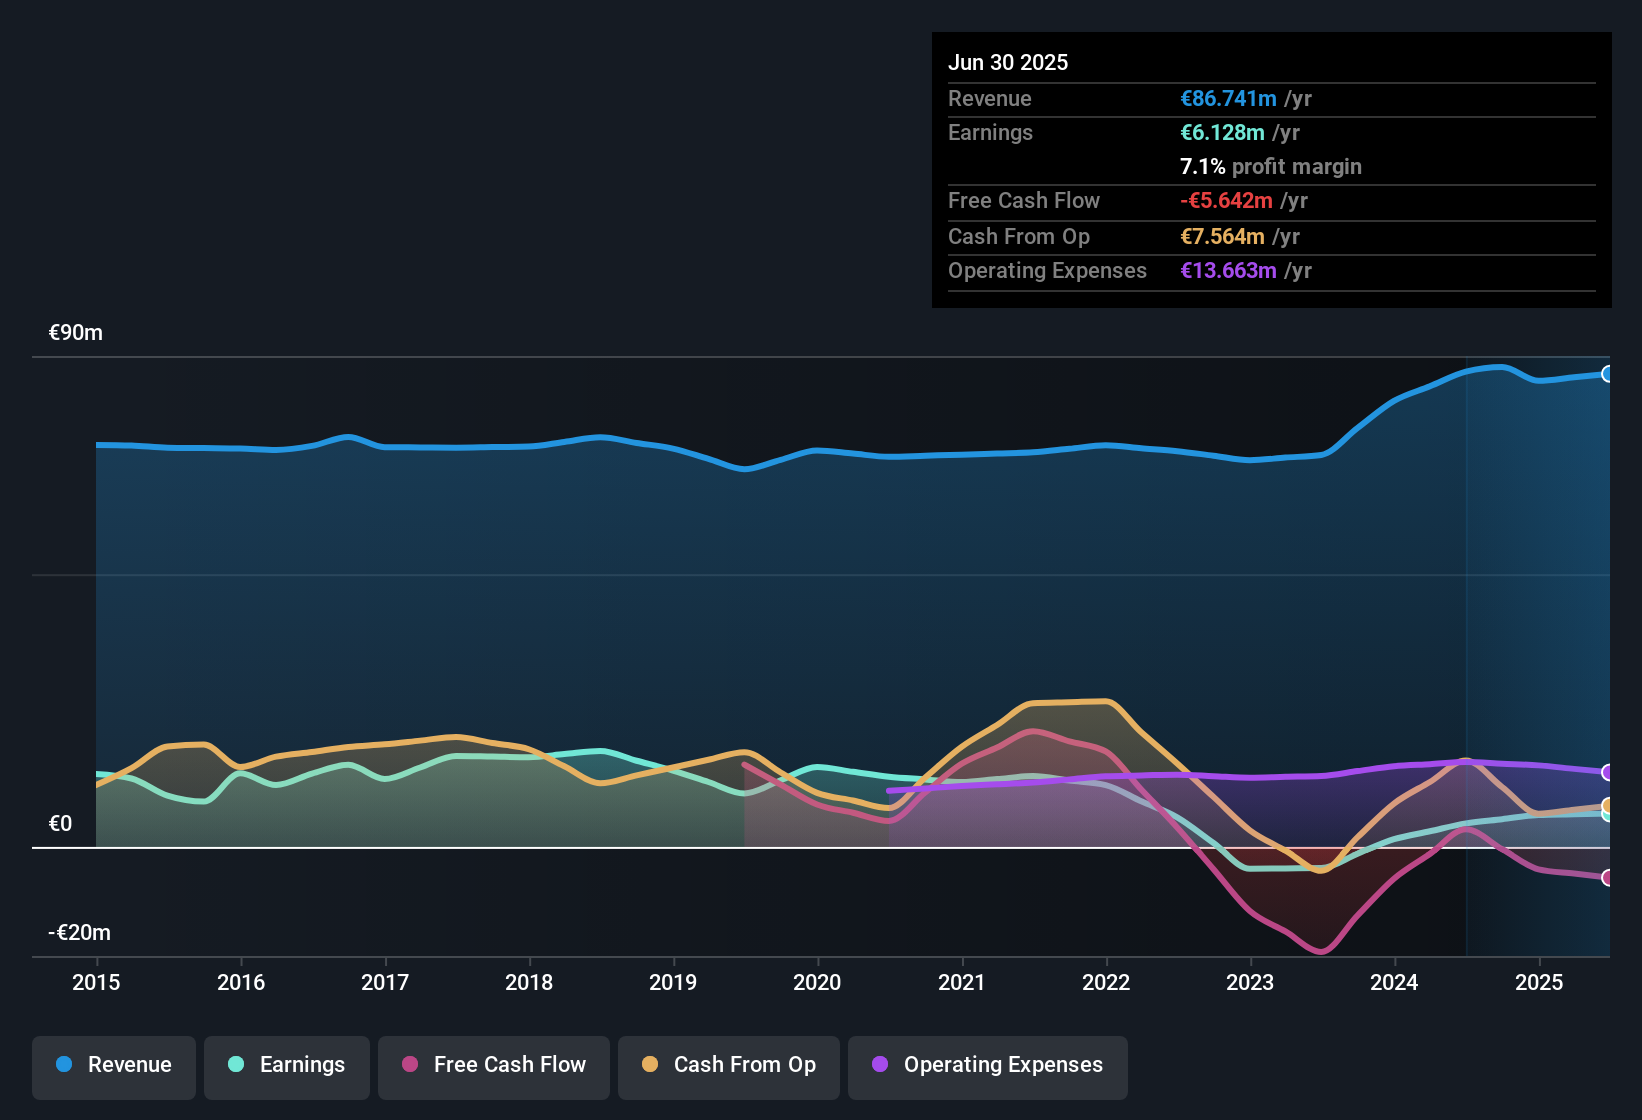Click the -€5.642m Free Cash Flow value
The width and height of the screenshot is (1642, 1120).
click(1227, 200)
